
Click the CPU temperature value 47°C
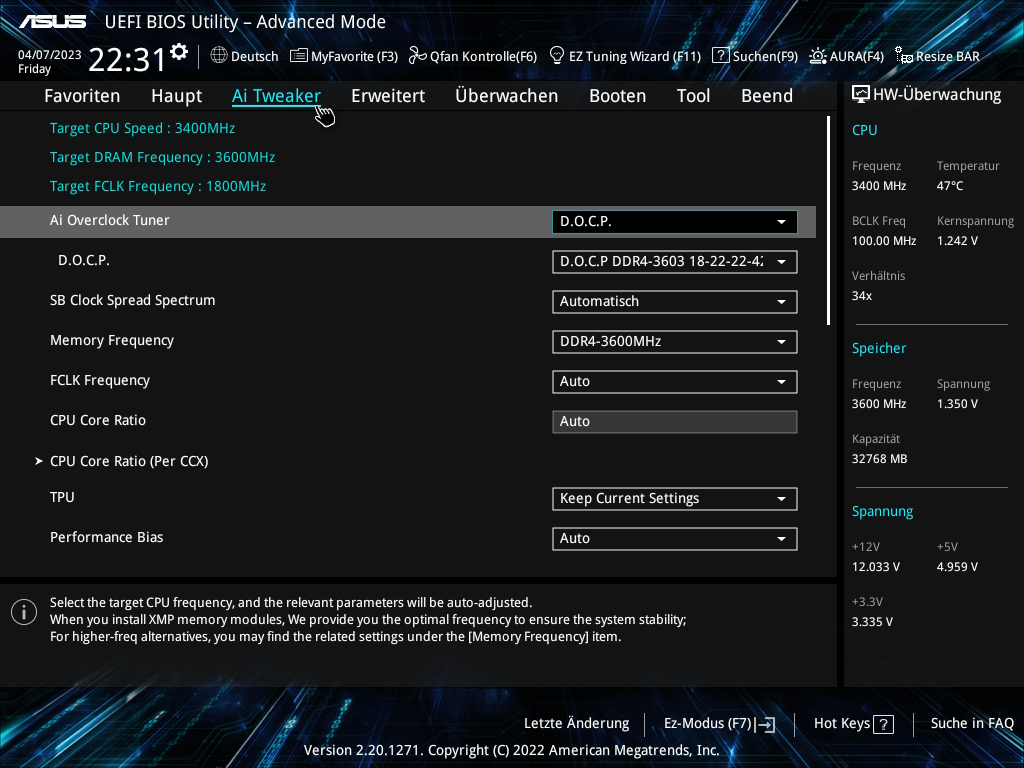[x=950, y=186]
